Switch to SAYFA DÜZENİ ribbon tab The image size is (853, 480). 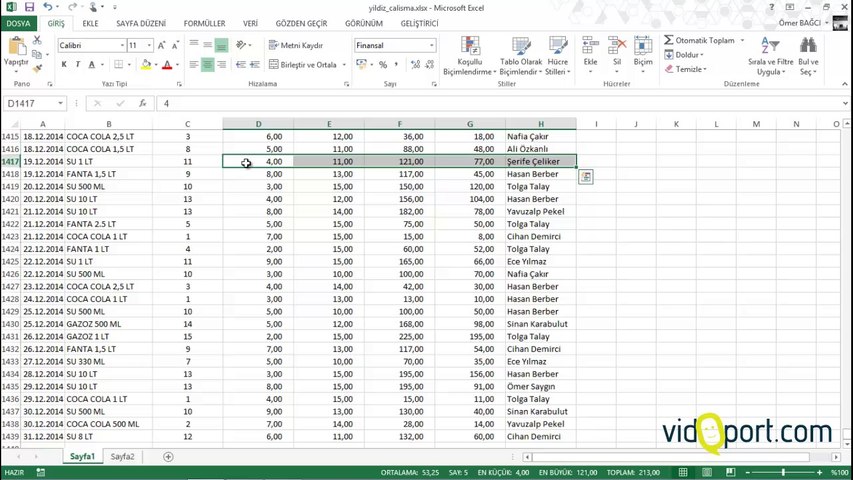(x=141, y=23)
